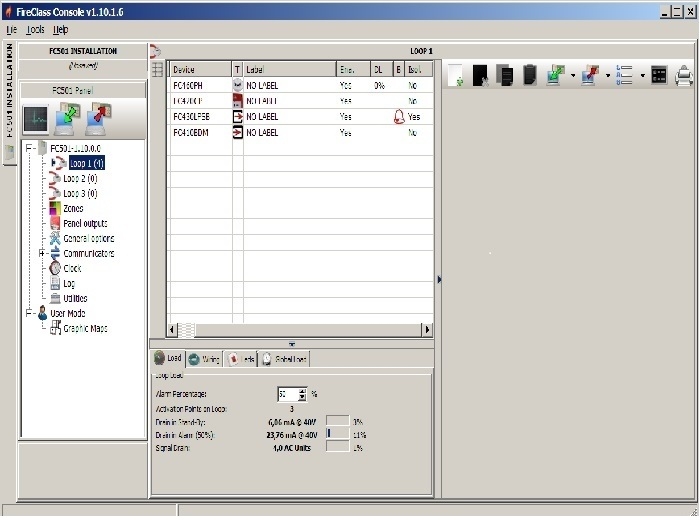
Task: Open Clock in the tree
Action: 72,268
